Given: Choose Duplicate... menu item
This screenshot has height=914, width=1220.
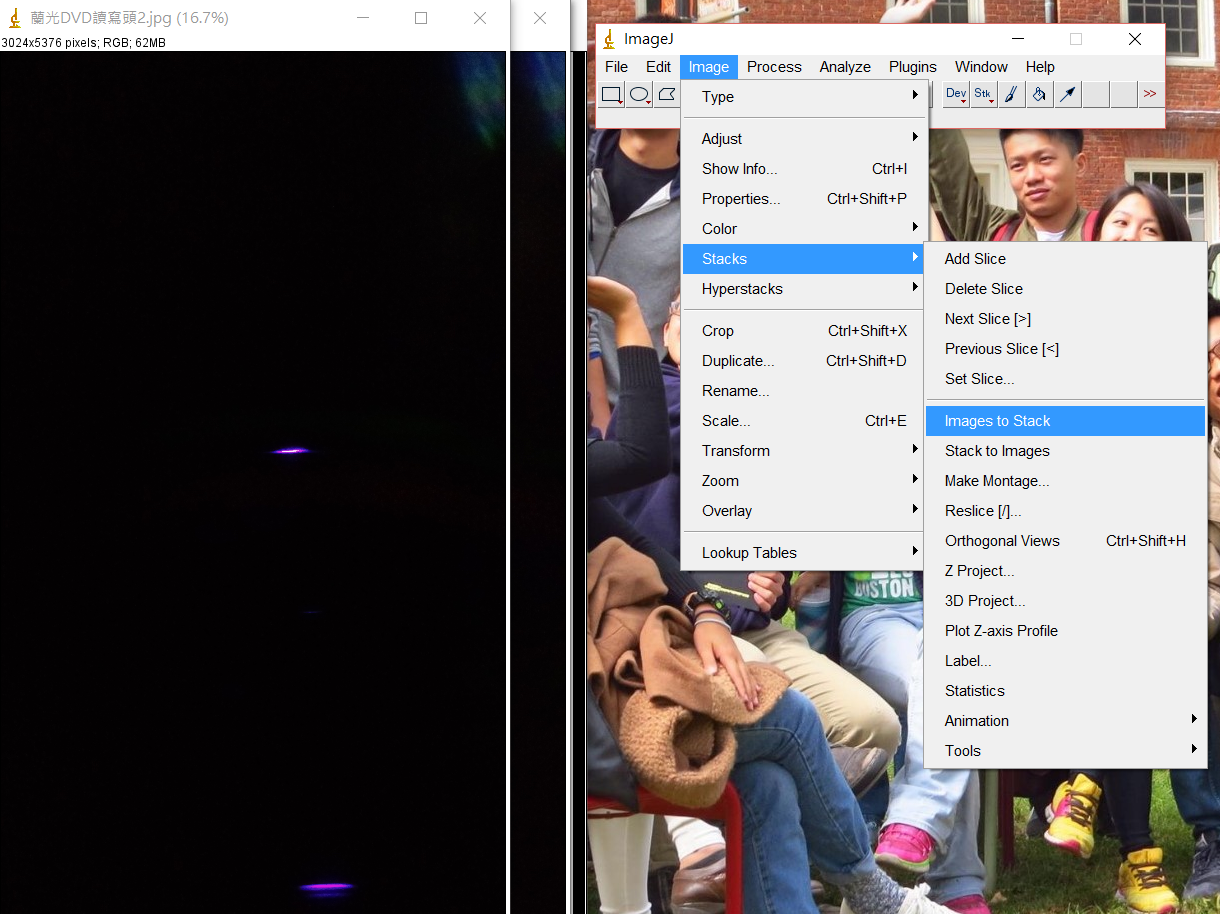Looking at the screenshot, I should [805, 361].
